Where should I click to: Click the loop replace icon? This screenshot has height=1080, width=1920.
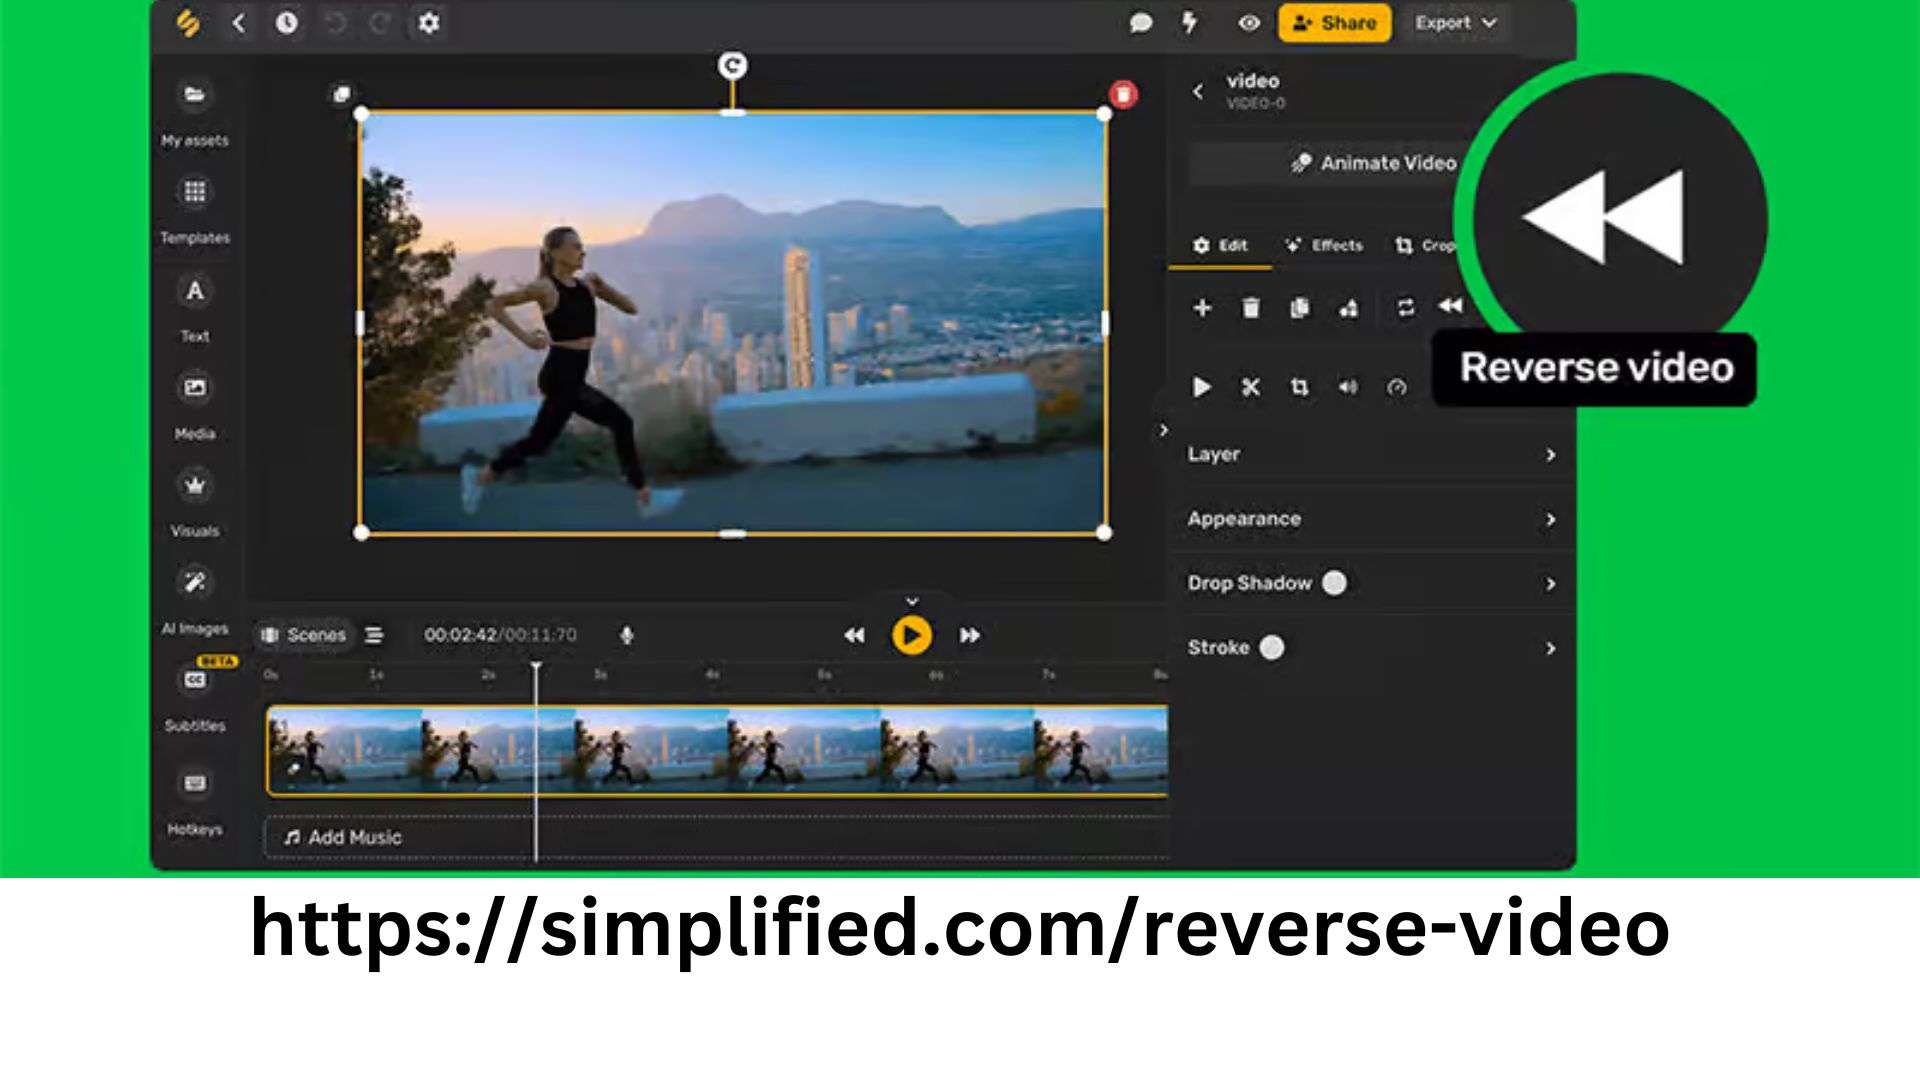(x=1405, y=308)
